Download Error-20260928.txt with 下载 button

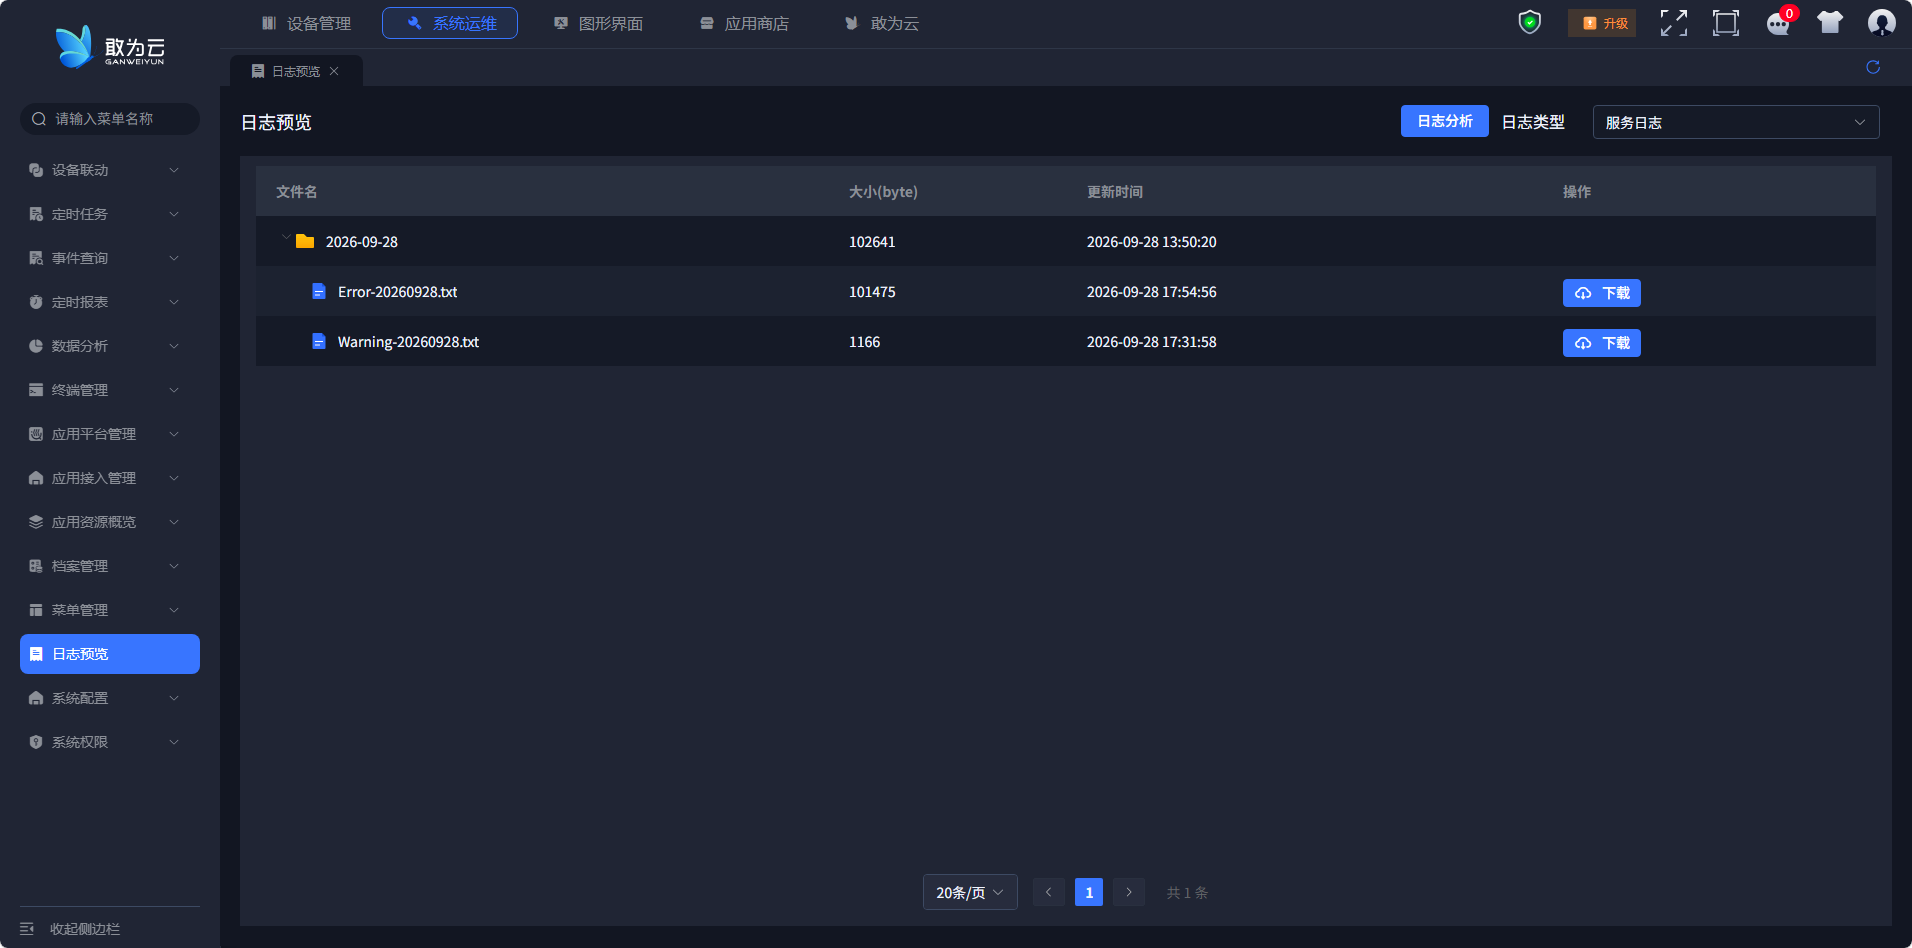(1602, 293)
